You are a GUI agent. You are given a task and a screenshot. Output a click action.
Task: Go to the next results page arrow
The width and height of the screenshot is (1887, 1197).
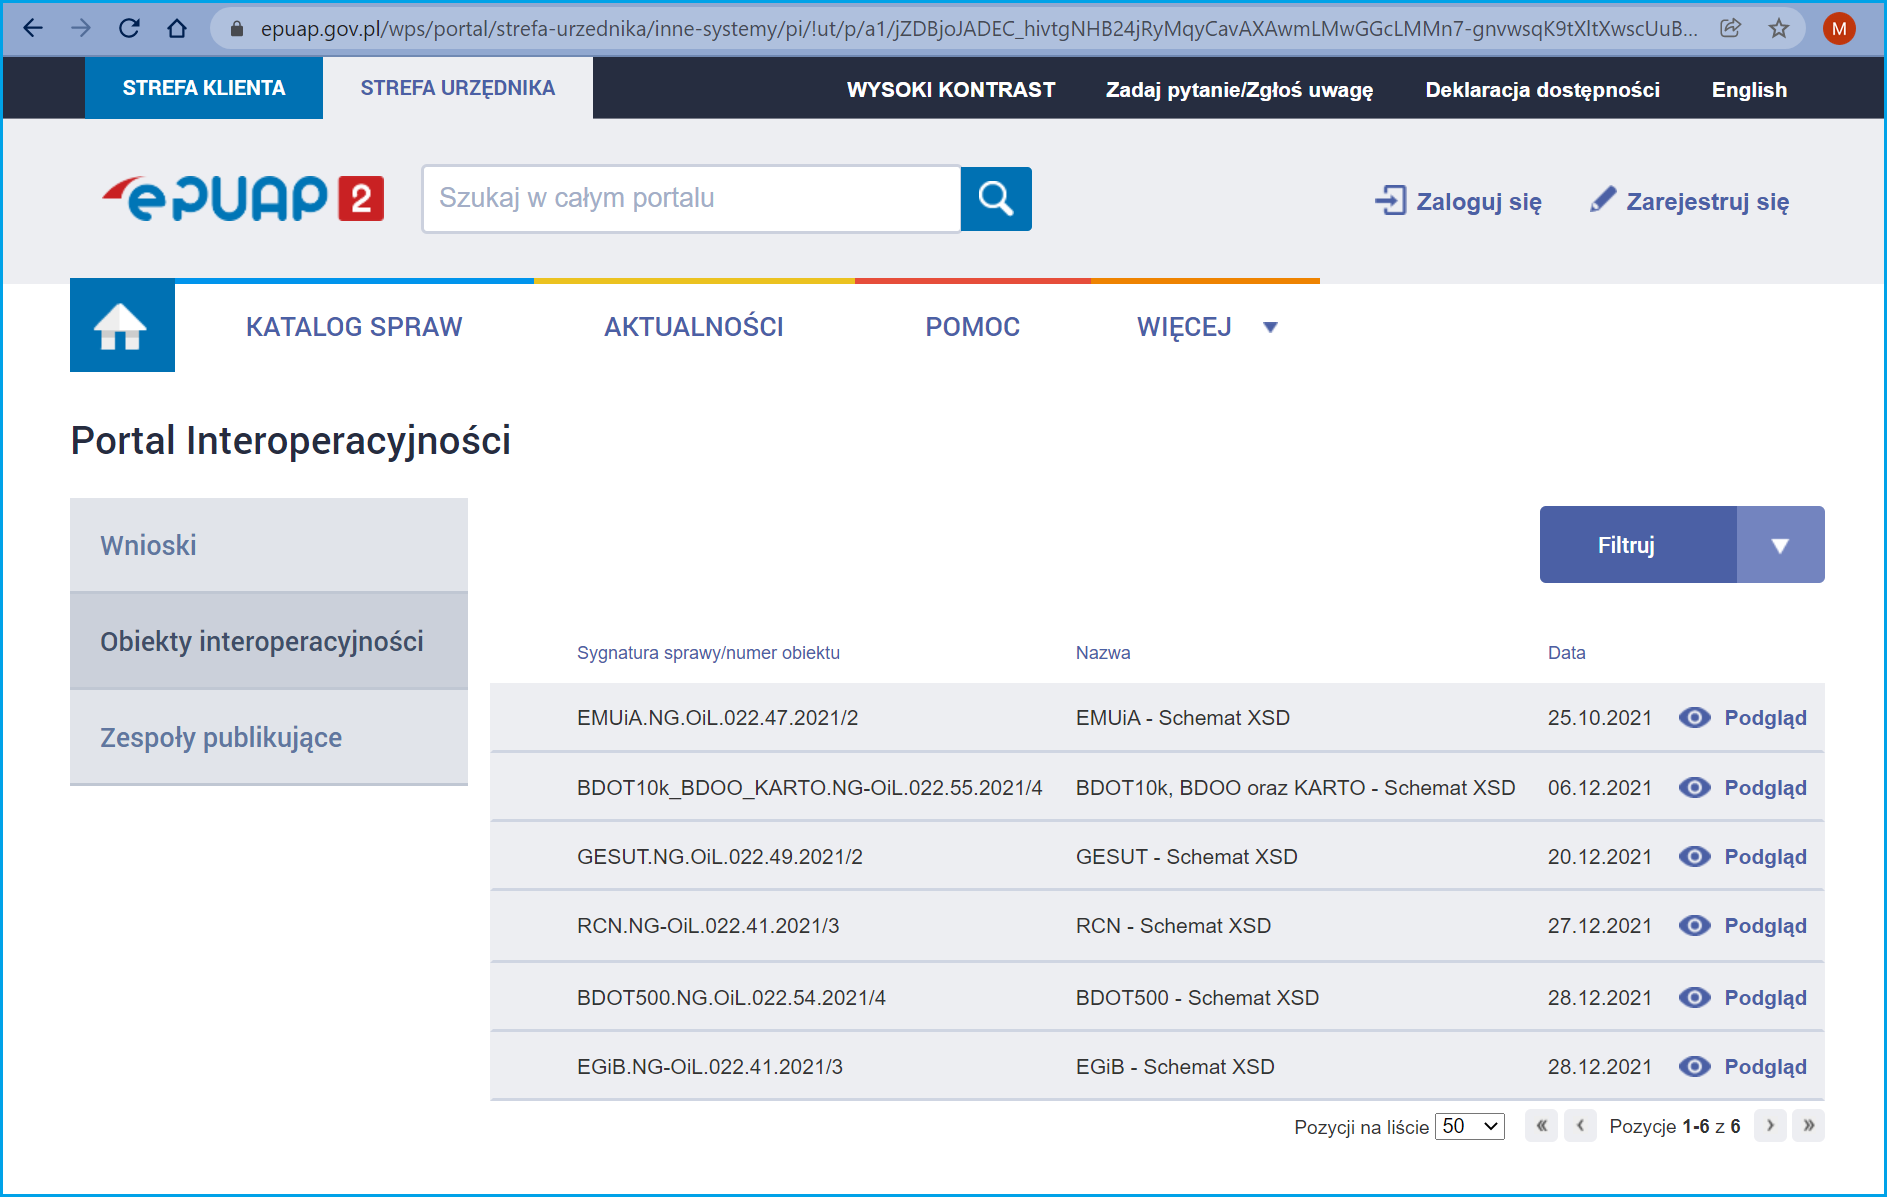tap(1770, 1126)
